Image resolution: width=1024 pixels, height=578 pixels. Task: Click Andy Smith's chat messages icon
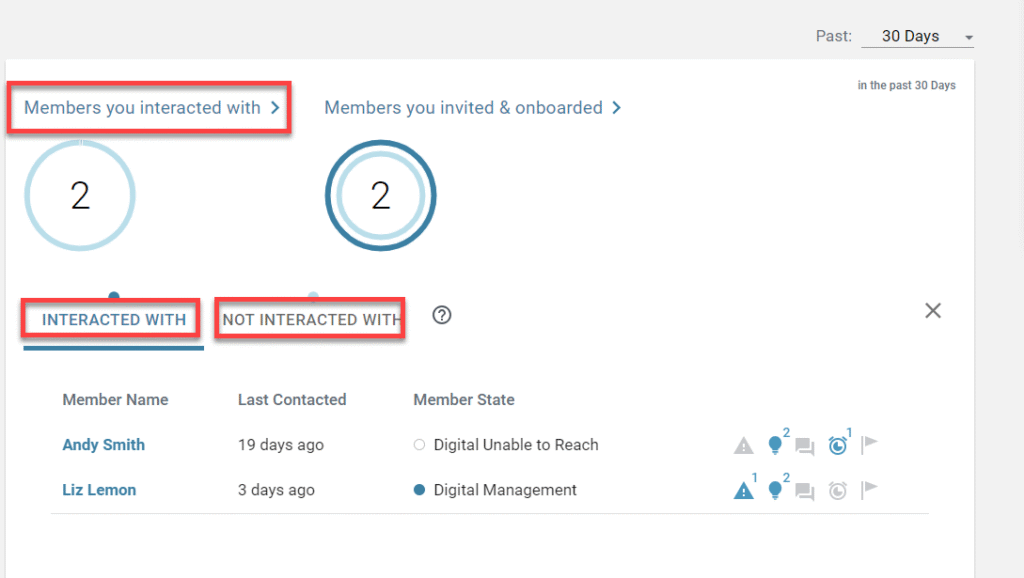coord(804,446)
